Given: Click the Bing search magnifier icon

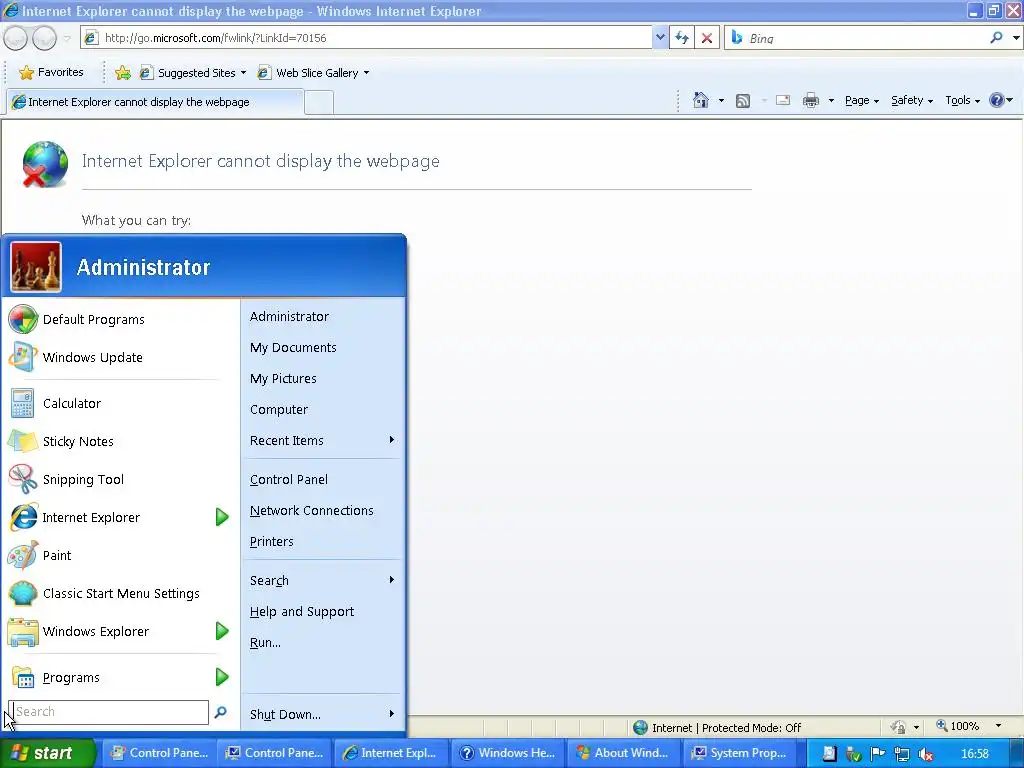Looking at the screenshot, I should (x=997, y=38).
